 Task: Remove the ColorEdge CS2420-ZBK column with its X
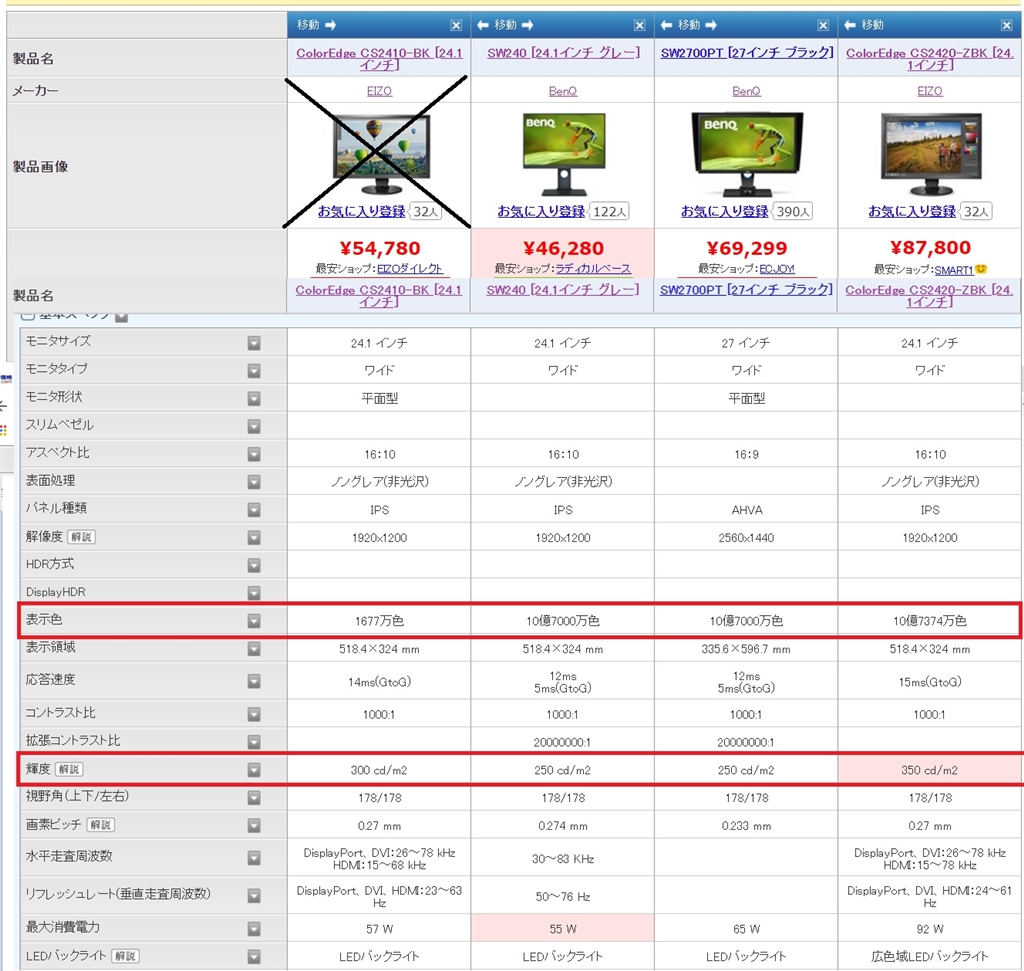(x=1006, y=25)
